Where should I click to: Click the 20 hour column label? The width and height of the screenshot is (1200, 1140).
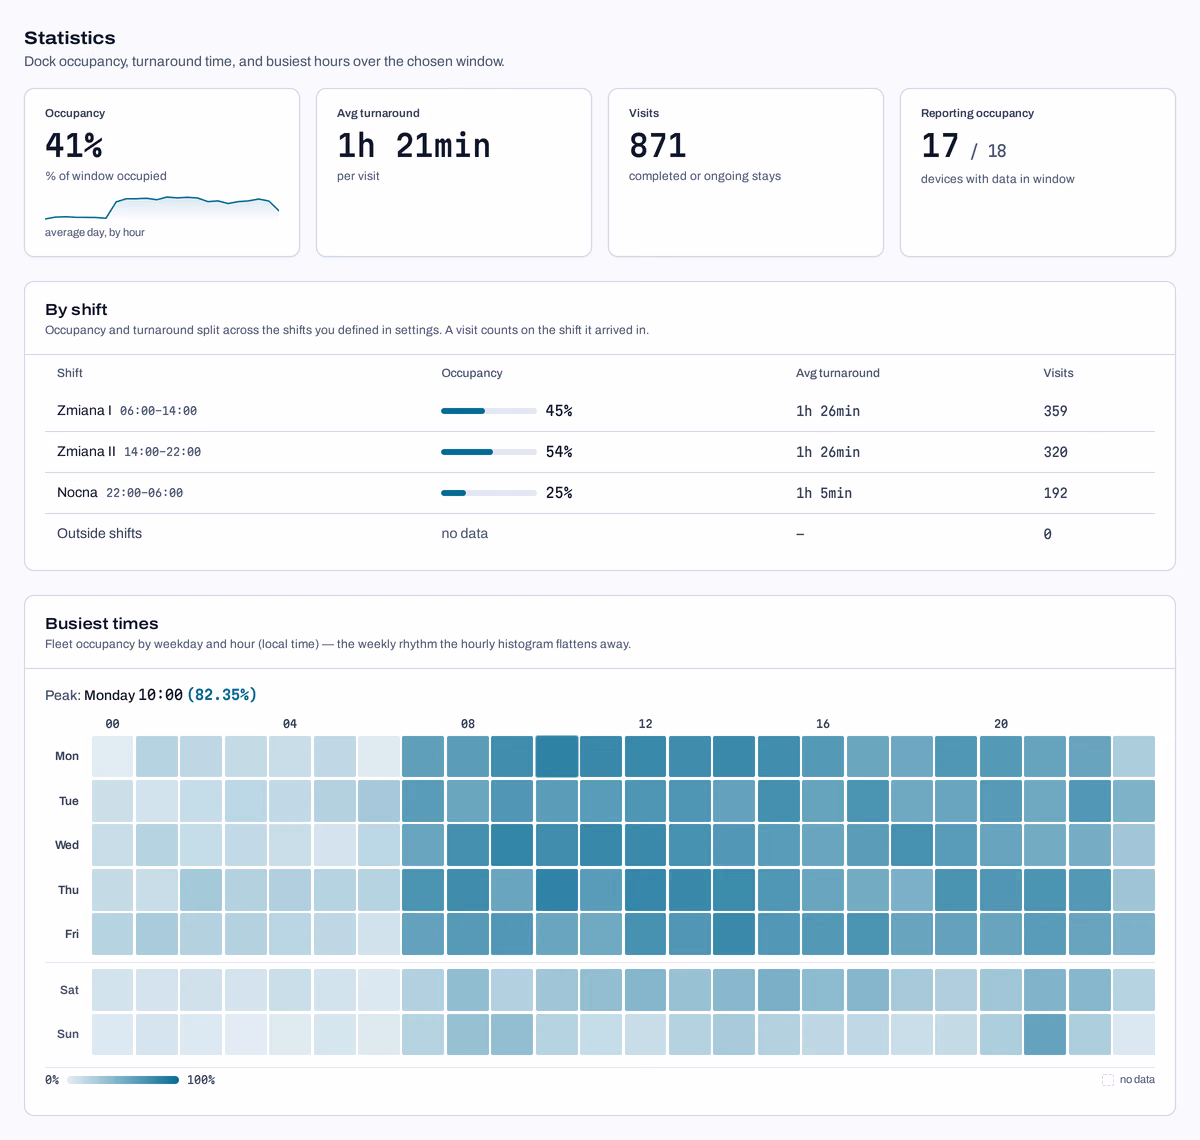pyautogui.click(x=1001, y=723)
